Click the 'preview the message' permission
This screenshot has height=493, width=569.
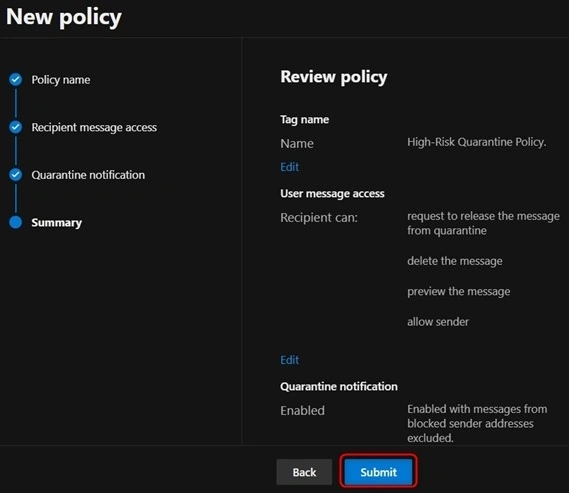[x=458, y=291]
